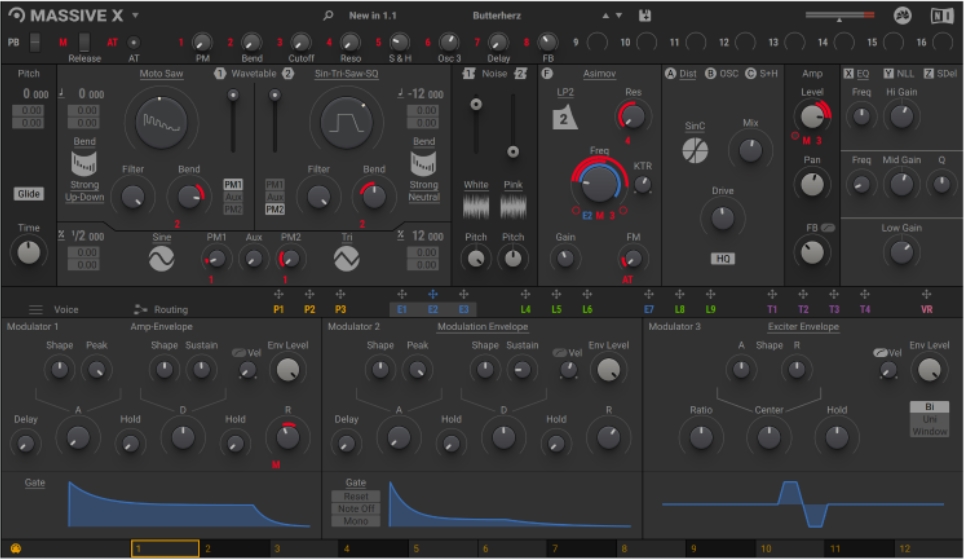964x559 pixels.
Task: Toggle Vel switch in Modulator 1
Action: (239, 352)
